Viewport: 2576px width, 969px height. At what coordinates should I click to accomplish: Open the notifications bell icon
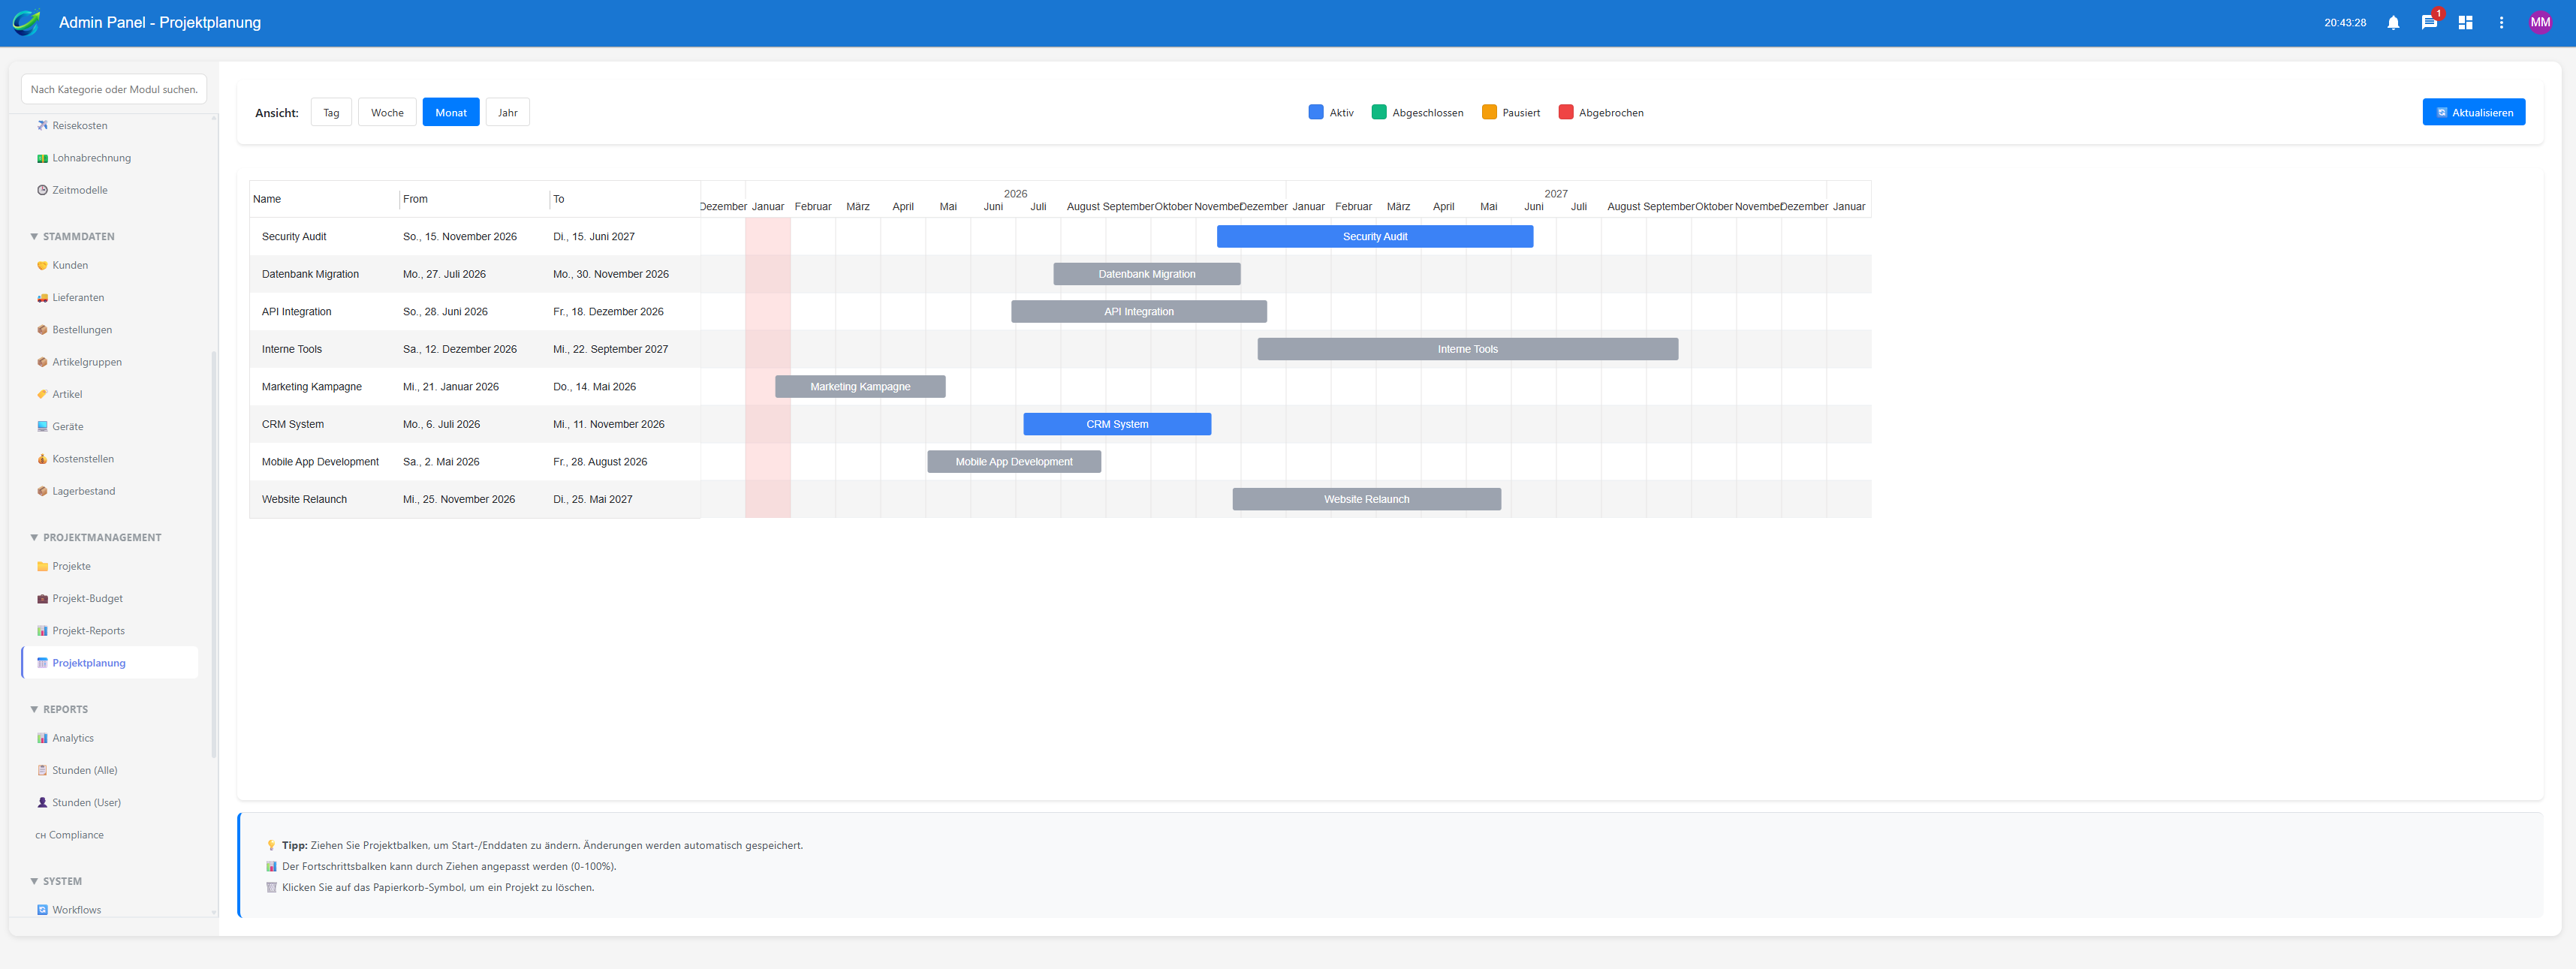click(2393, 22)
